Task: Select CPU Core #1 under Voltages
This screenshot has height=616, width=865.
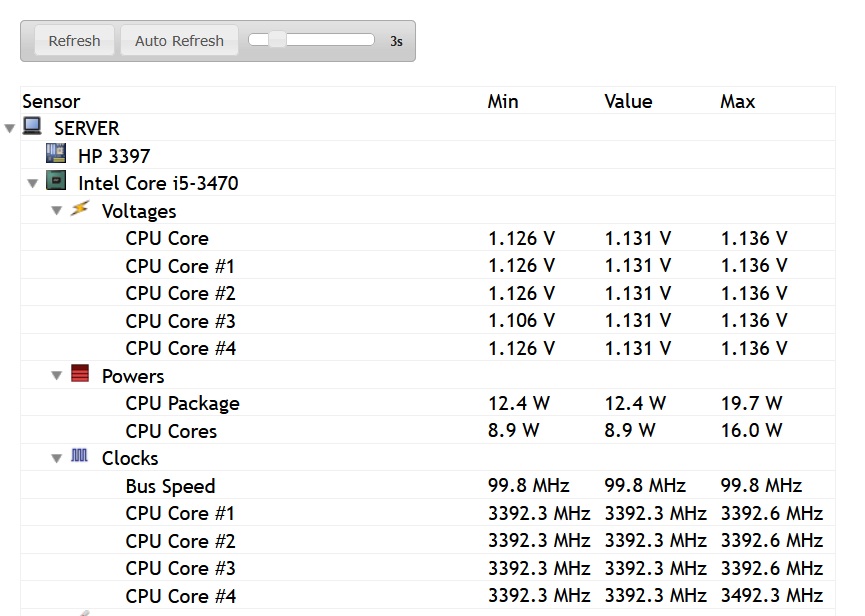Action: click(428, 265)
